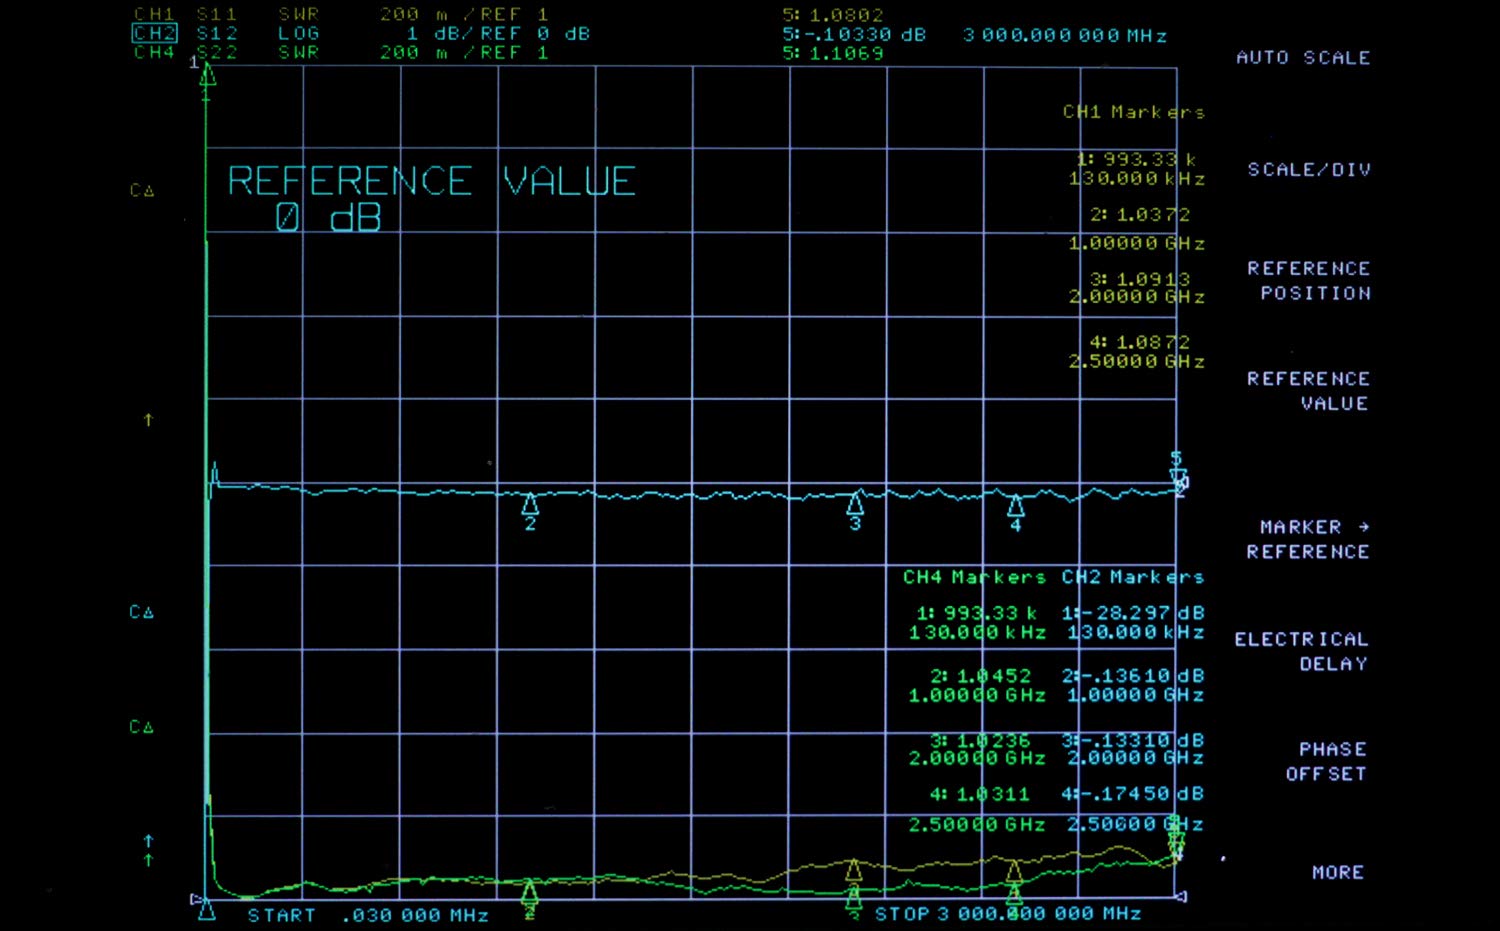The height and width of the screenshot is (931, 1500).
Task: Click marker 1 triangle at the grid's top-left
Action: coord(207,76)
